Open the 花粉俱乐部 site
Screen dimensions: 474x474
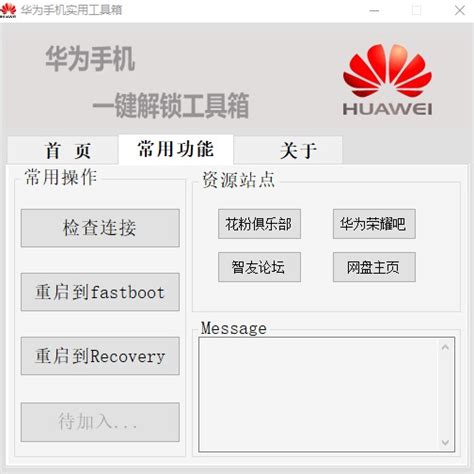[259, 224]
